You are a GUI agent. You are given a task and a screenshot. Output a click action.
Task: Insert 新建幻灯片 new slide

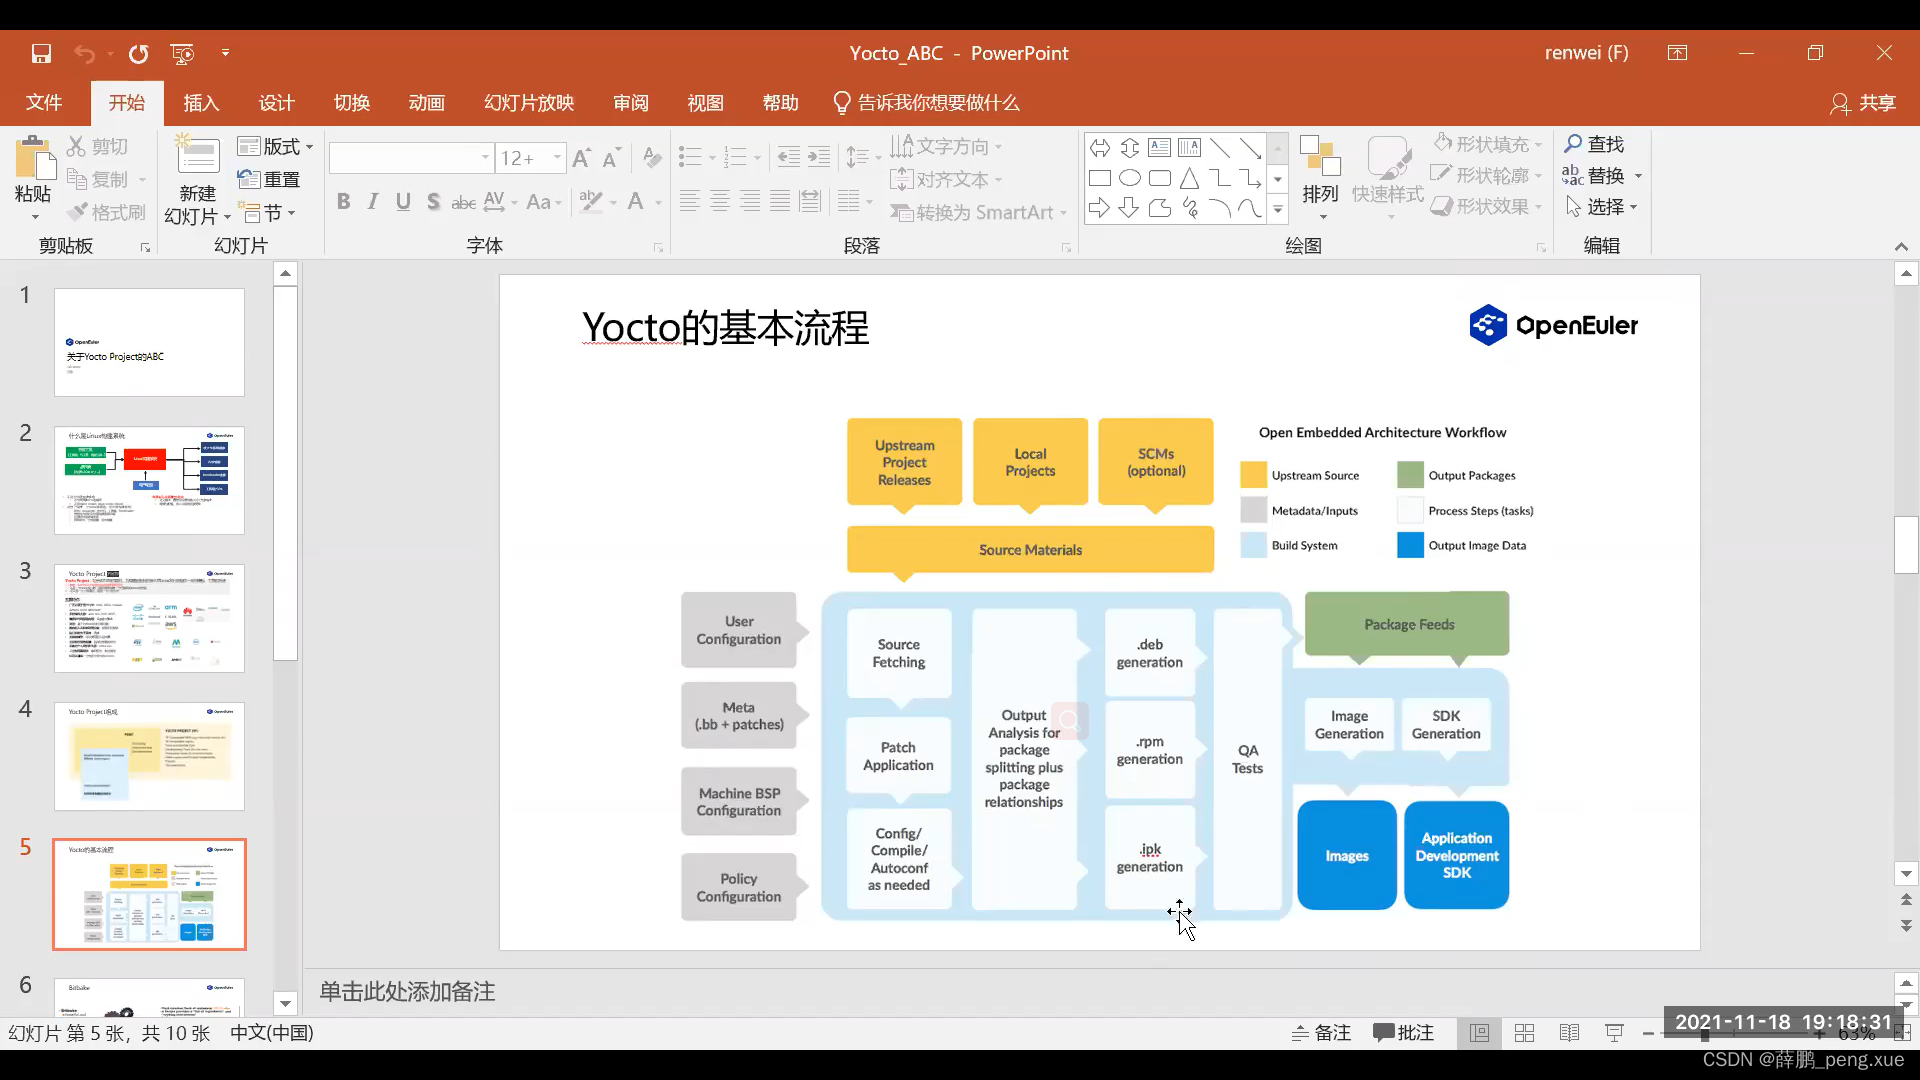tap(198, 180)
